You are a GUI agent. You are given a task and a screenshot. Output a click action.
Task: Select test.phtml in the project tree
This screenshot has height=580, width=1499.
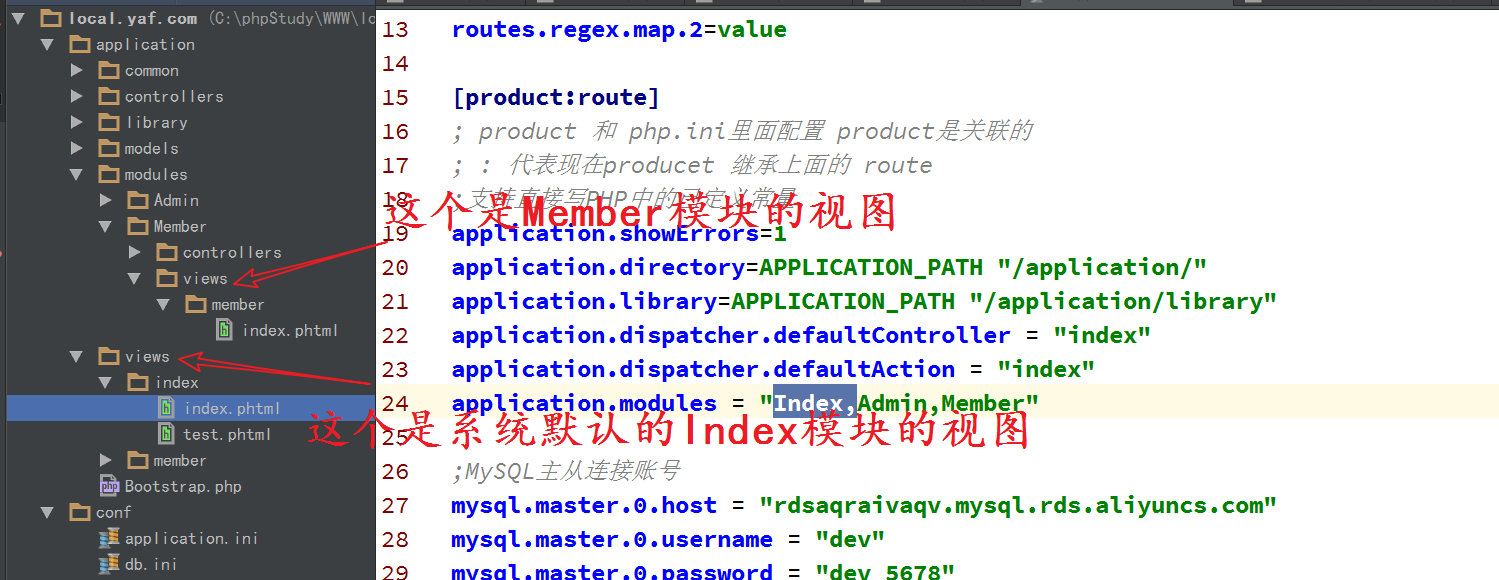click(x=227, y=435)
